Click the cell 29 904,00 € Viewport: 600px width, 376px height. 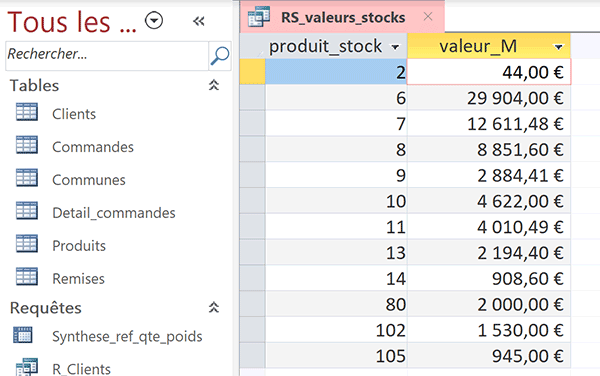point(489,98)
